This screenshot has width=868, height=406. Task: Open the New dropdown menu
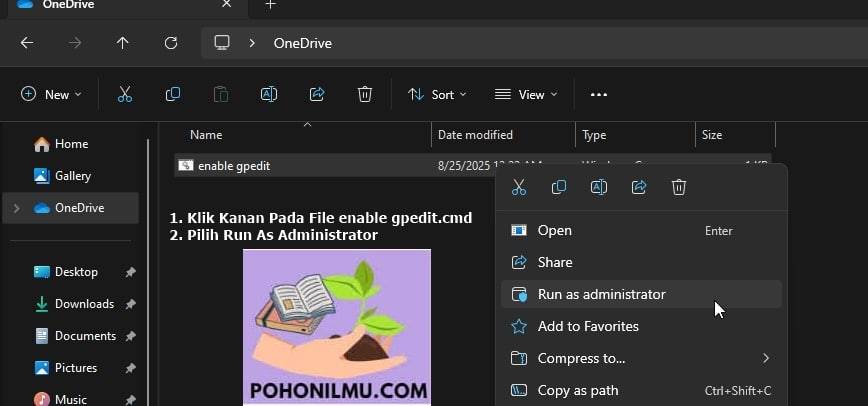click(50, 95)
